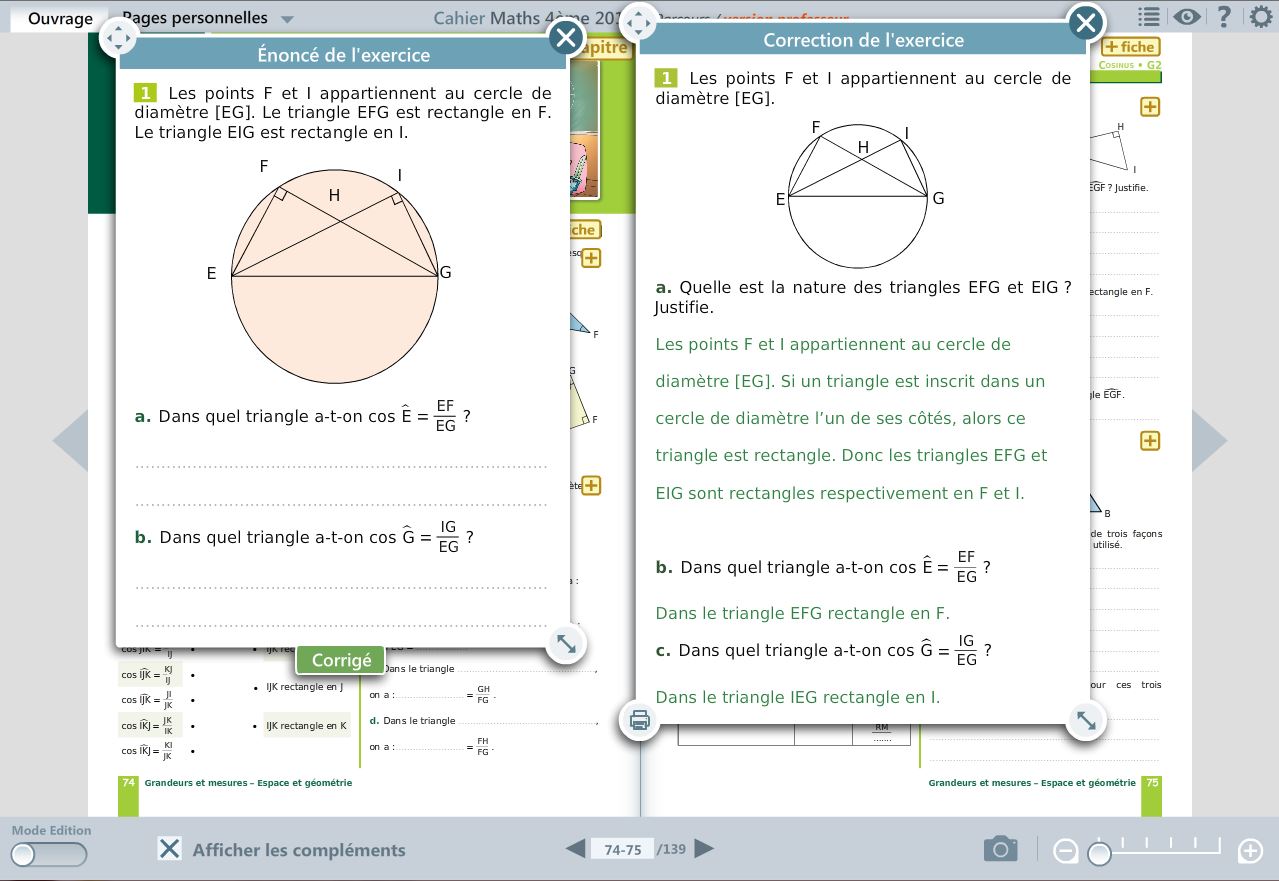The image size is (1279, 881).
Task: Toggle the eye visibility icon
Action: click(1186, 17)
